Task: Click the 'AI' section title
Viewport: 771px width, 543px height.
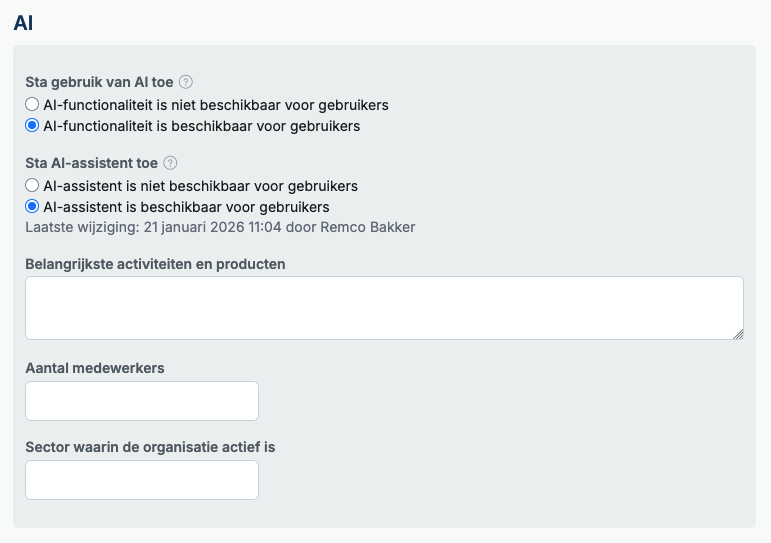Action: click(x=23, y=23)
